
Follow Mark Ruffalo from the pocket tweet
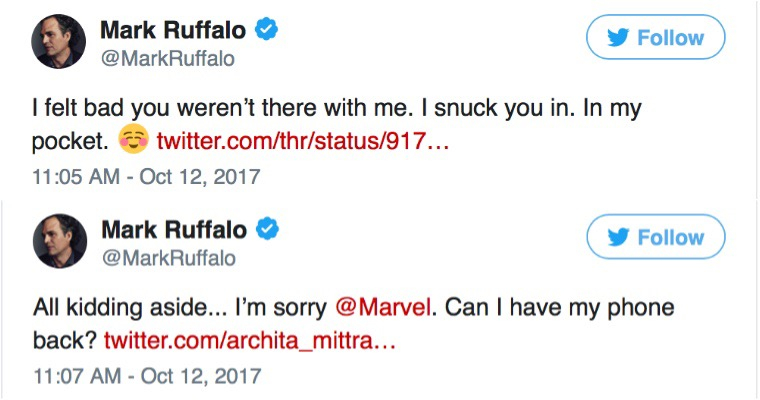pos(655,38)
